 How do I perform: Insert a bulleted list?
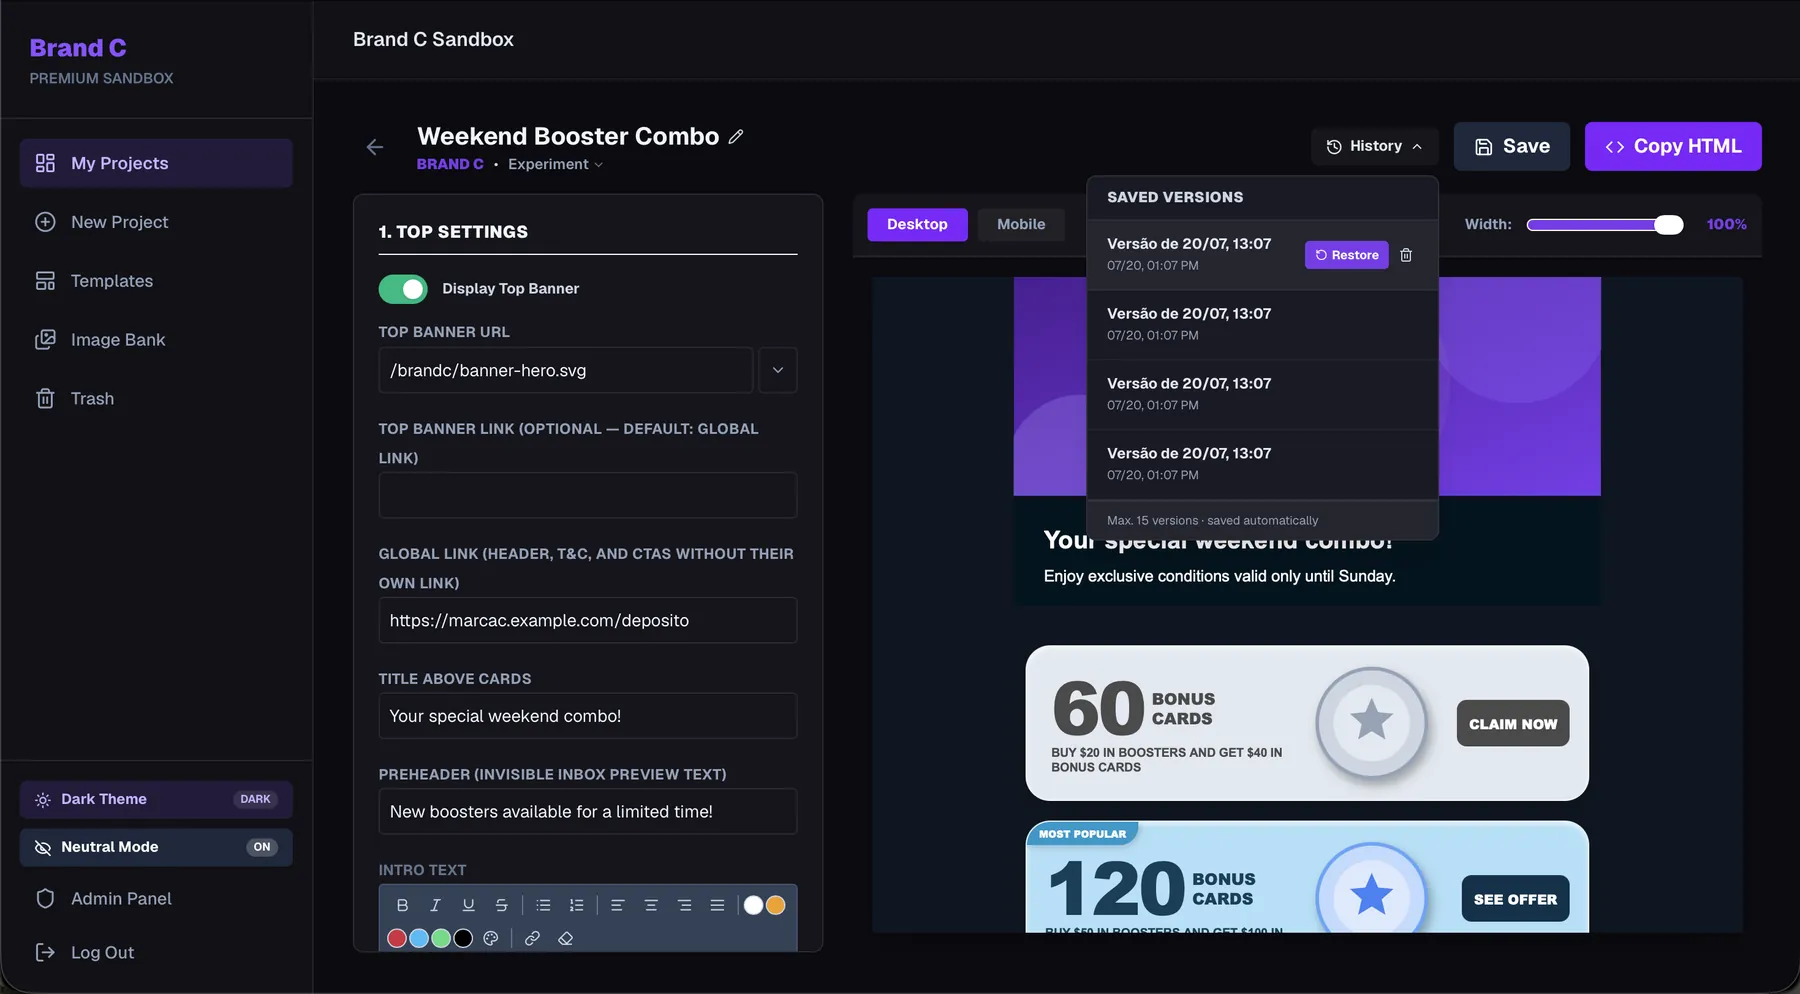tap(543, 905)
